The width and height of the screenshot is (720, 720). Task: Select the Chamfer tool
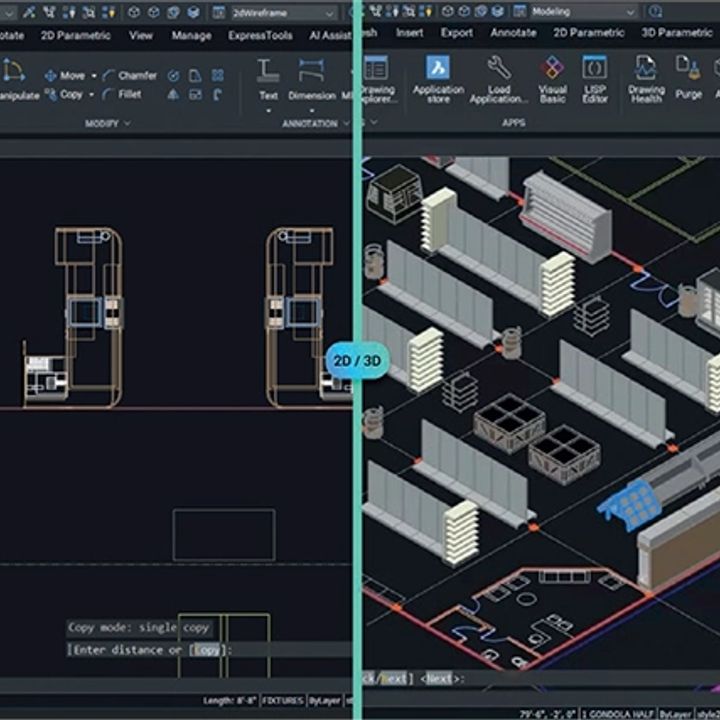129,75
